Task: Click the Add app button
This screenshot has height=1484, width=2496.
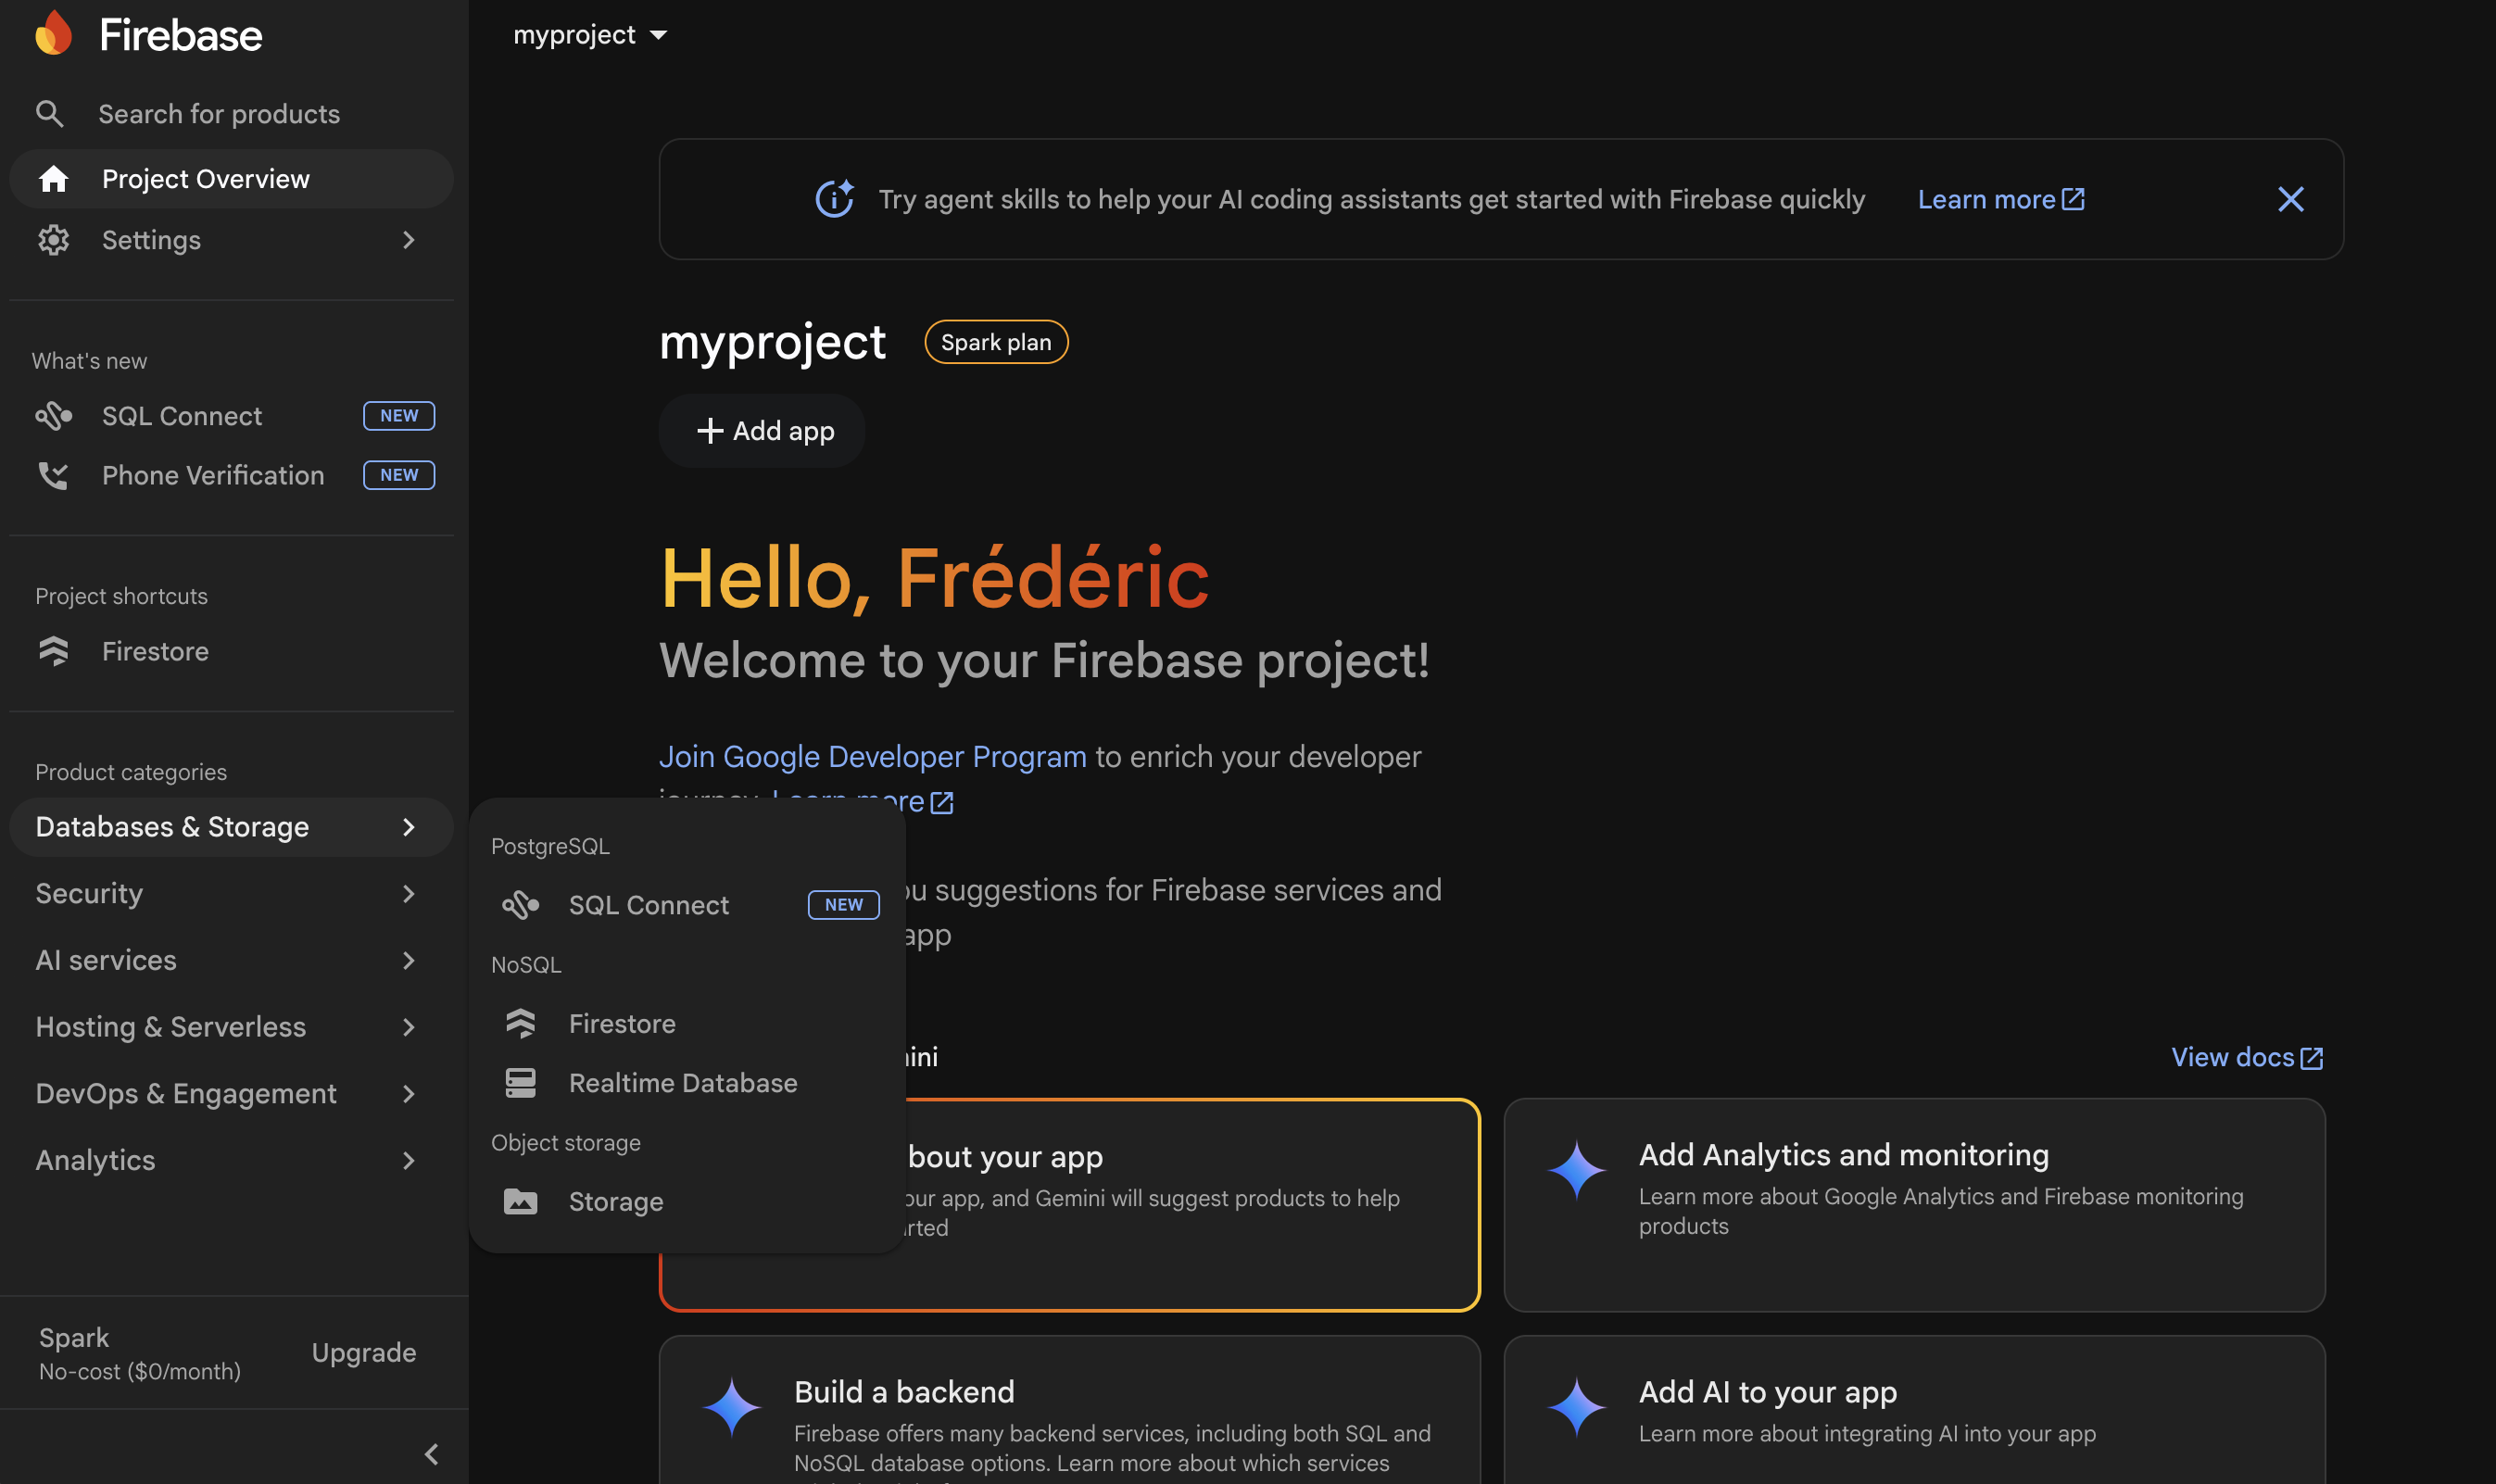Action: click(x=762, y=431)
